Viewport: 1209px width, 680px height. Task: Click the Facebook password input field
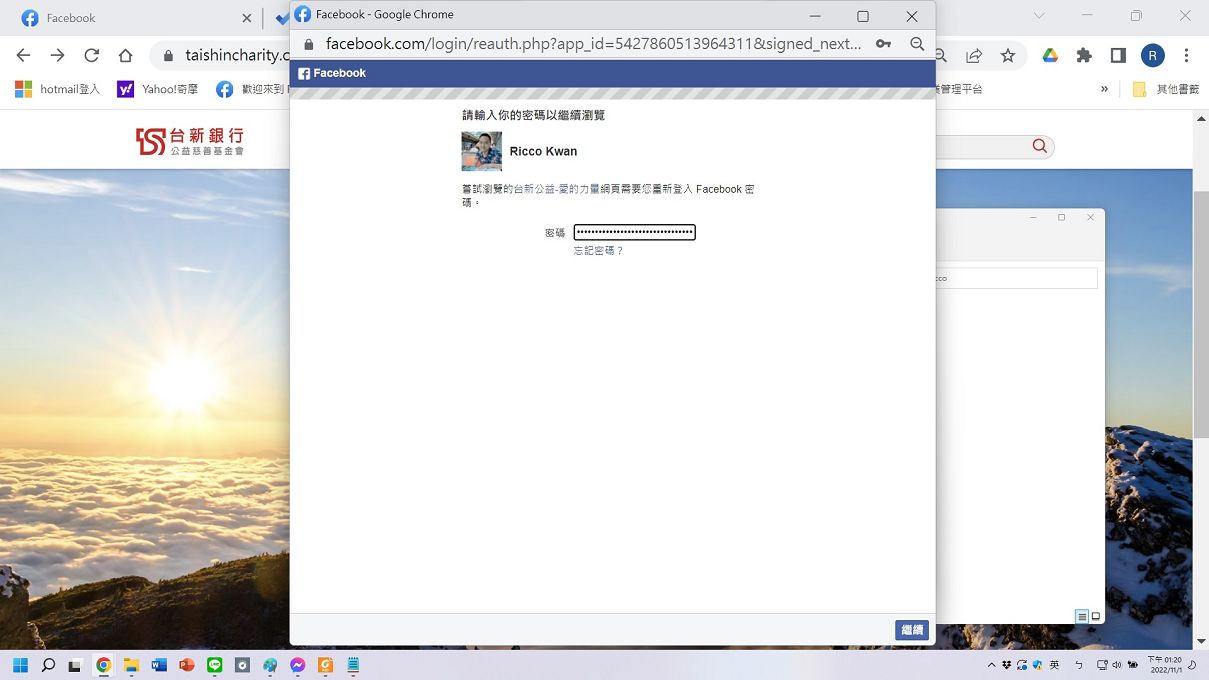click(x=634, y=232)
